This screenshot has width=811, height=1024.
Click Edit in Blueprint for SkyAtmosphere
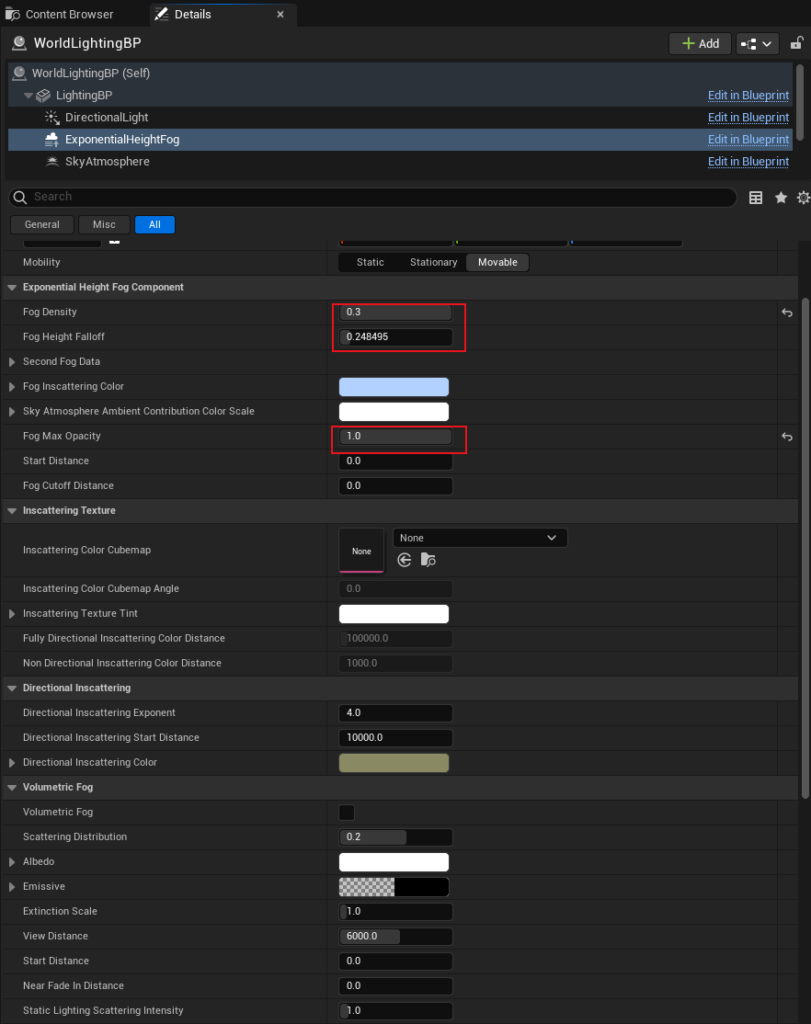point(748,162)
